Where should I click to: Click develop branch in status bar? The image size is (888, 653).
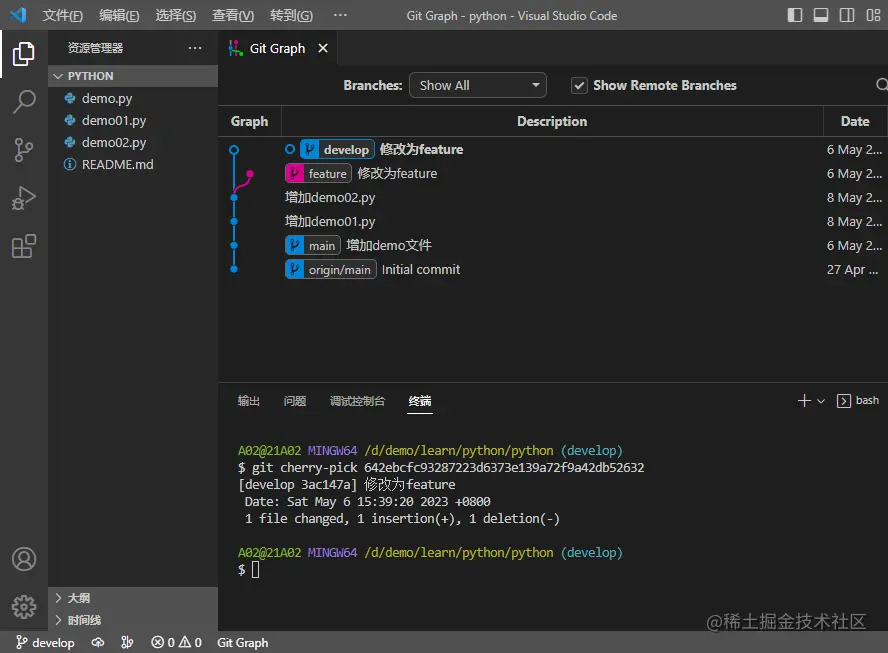45,643
